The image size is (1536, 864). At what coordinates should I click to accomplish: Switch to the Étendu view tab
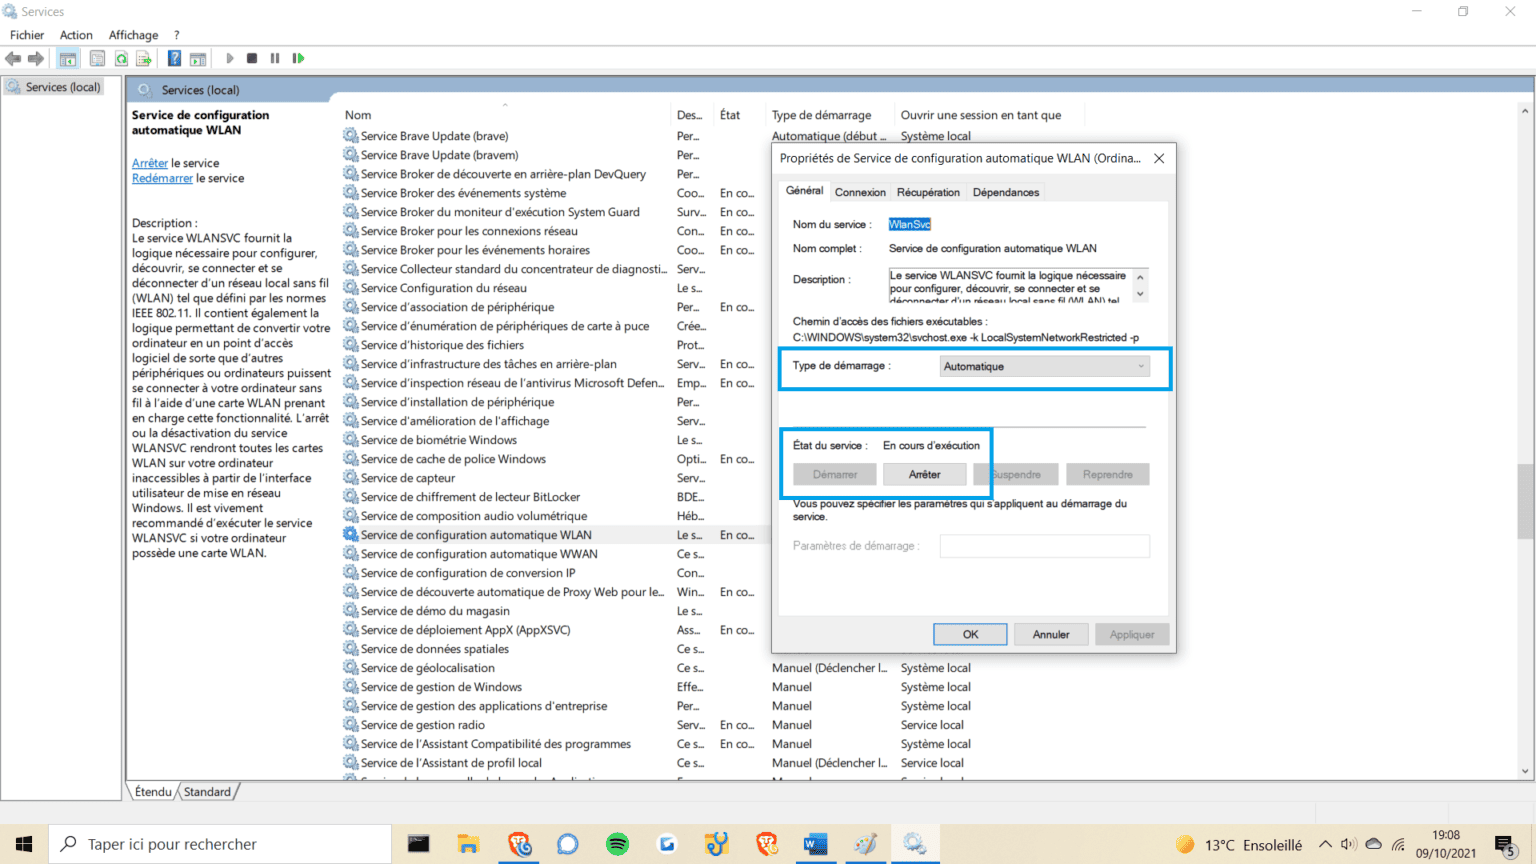coord(153,792)
